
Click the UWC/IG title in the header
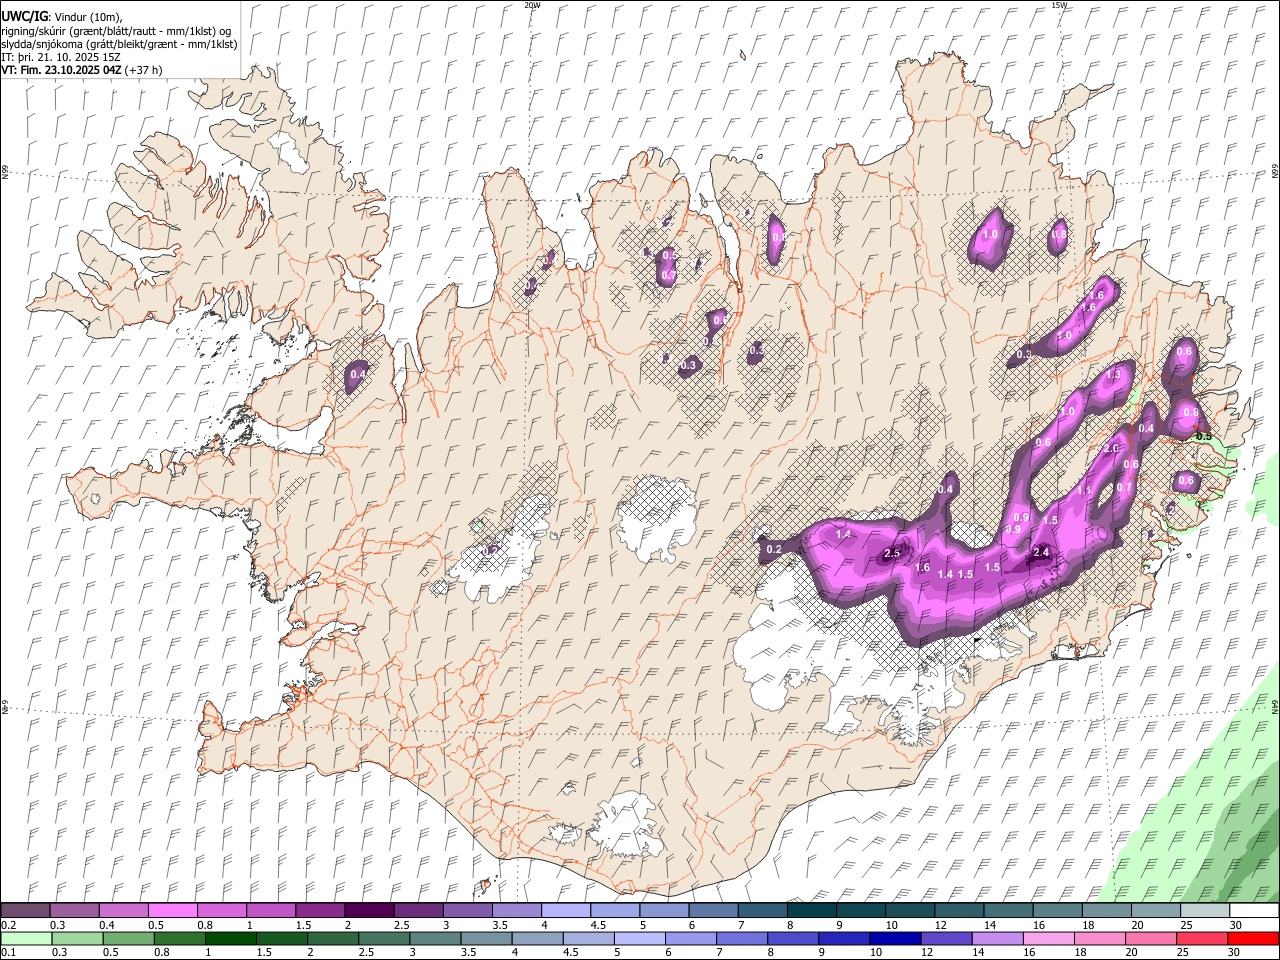[x=23, y=17]
